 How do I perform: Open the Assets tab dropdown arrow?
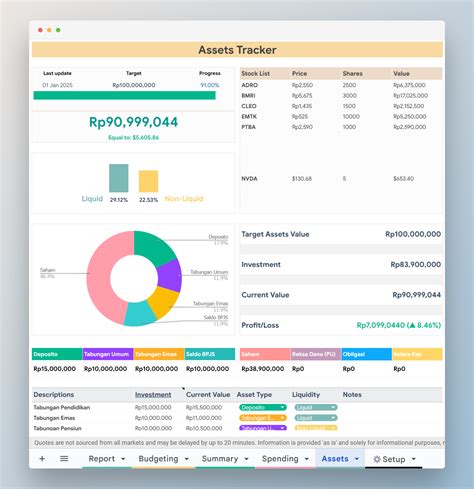click(357, 459)
